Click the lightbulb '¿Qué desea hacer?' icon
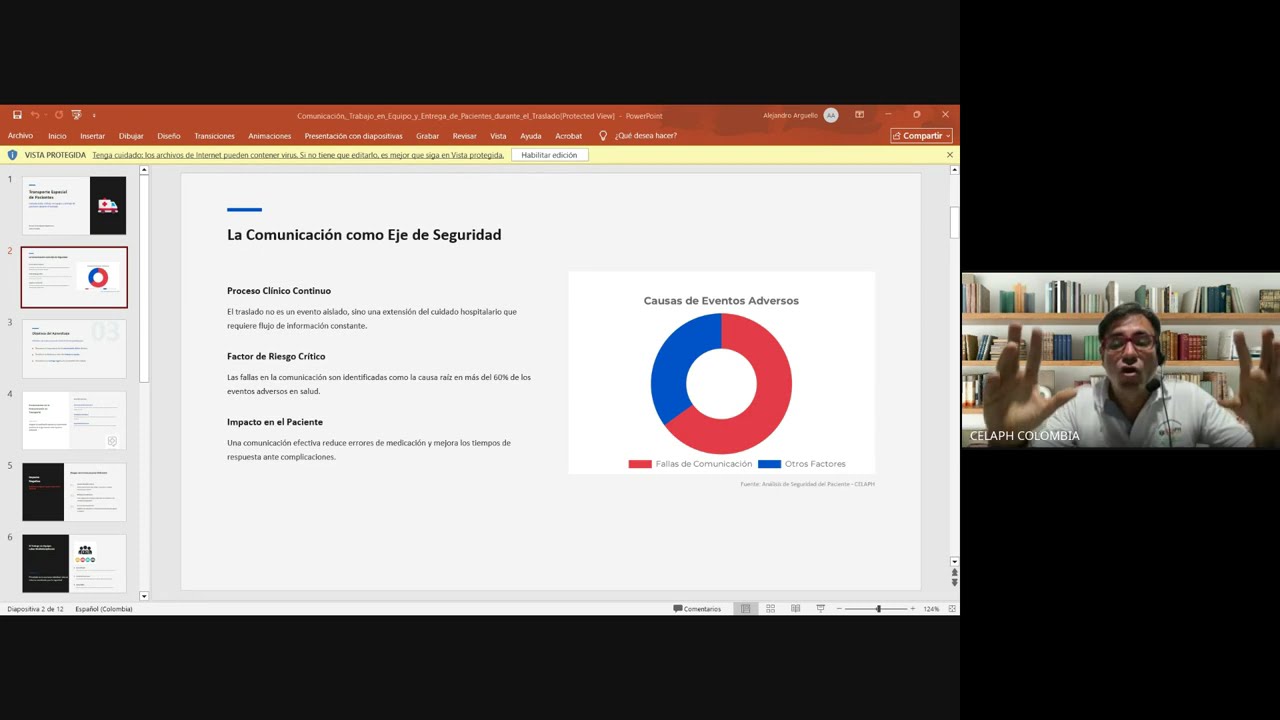 pyautogui.click(x=603, y=136)
